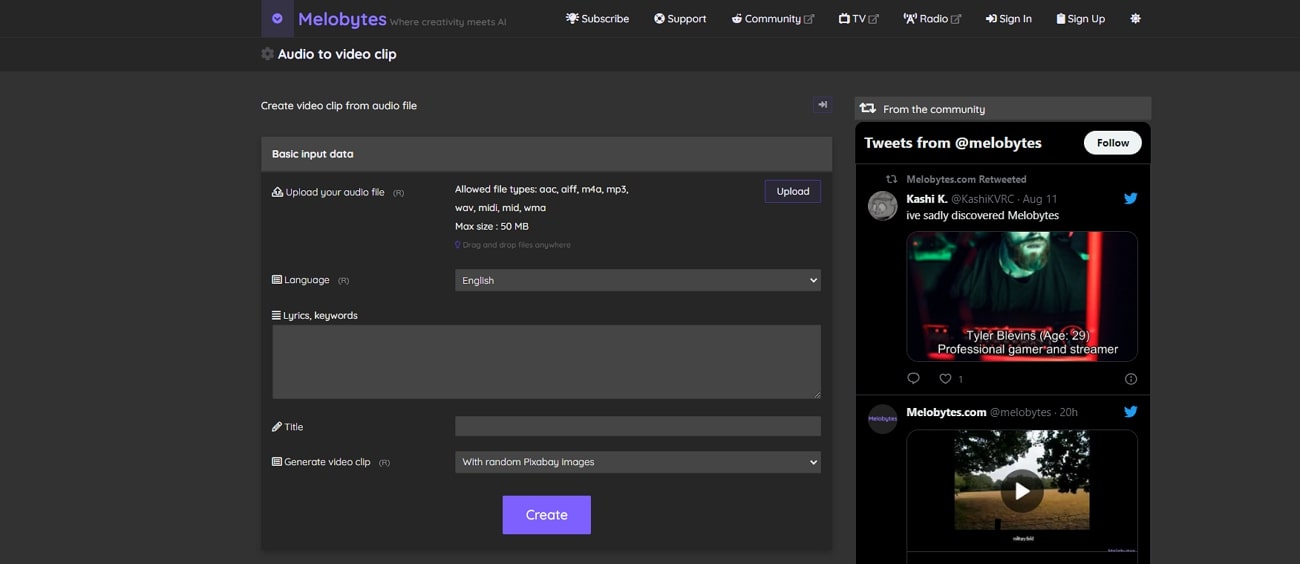Click the Drag and drop files anywhere hint

click(516, 245)
